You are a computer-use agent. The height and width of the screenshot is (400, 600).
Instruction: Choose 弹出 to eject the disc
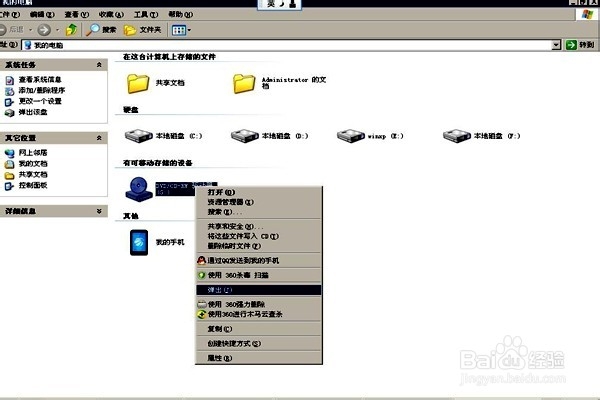click(259, 290)
